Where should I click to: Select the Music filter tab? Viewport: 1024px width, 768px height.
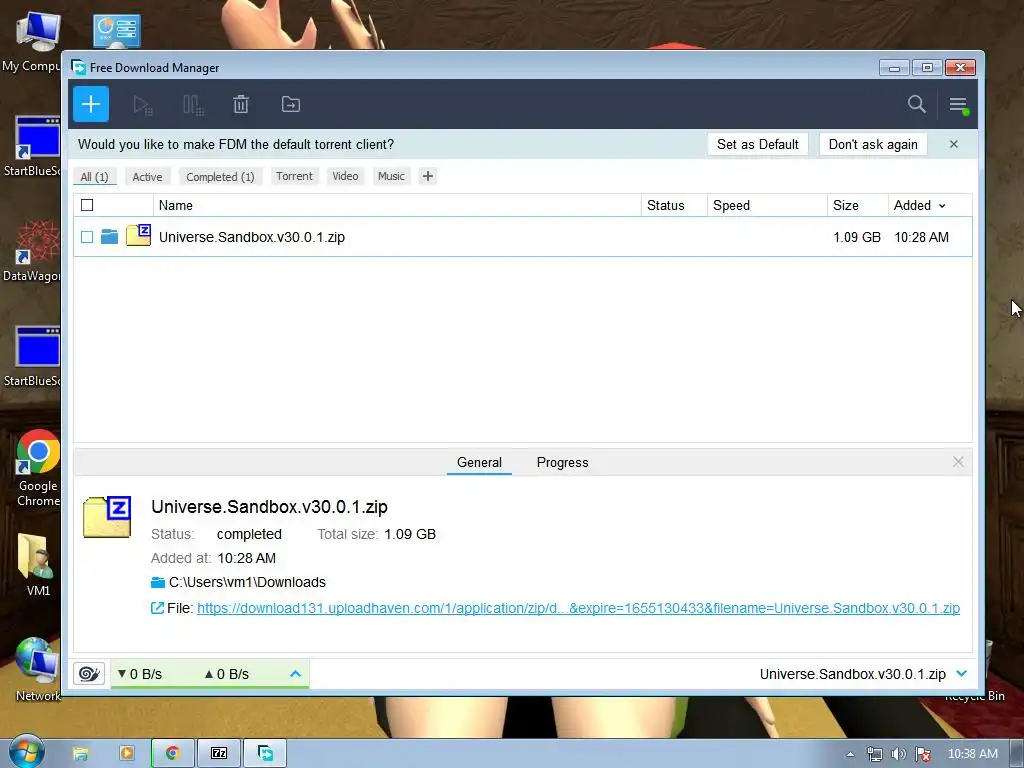[391, 176]
